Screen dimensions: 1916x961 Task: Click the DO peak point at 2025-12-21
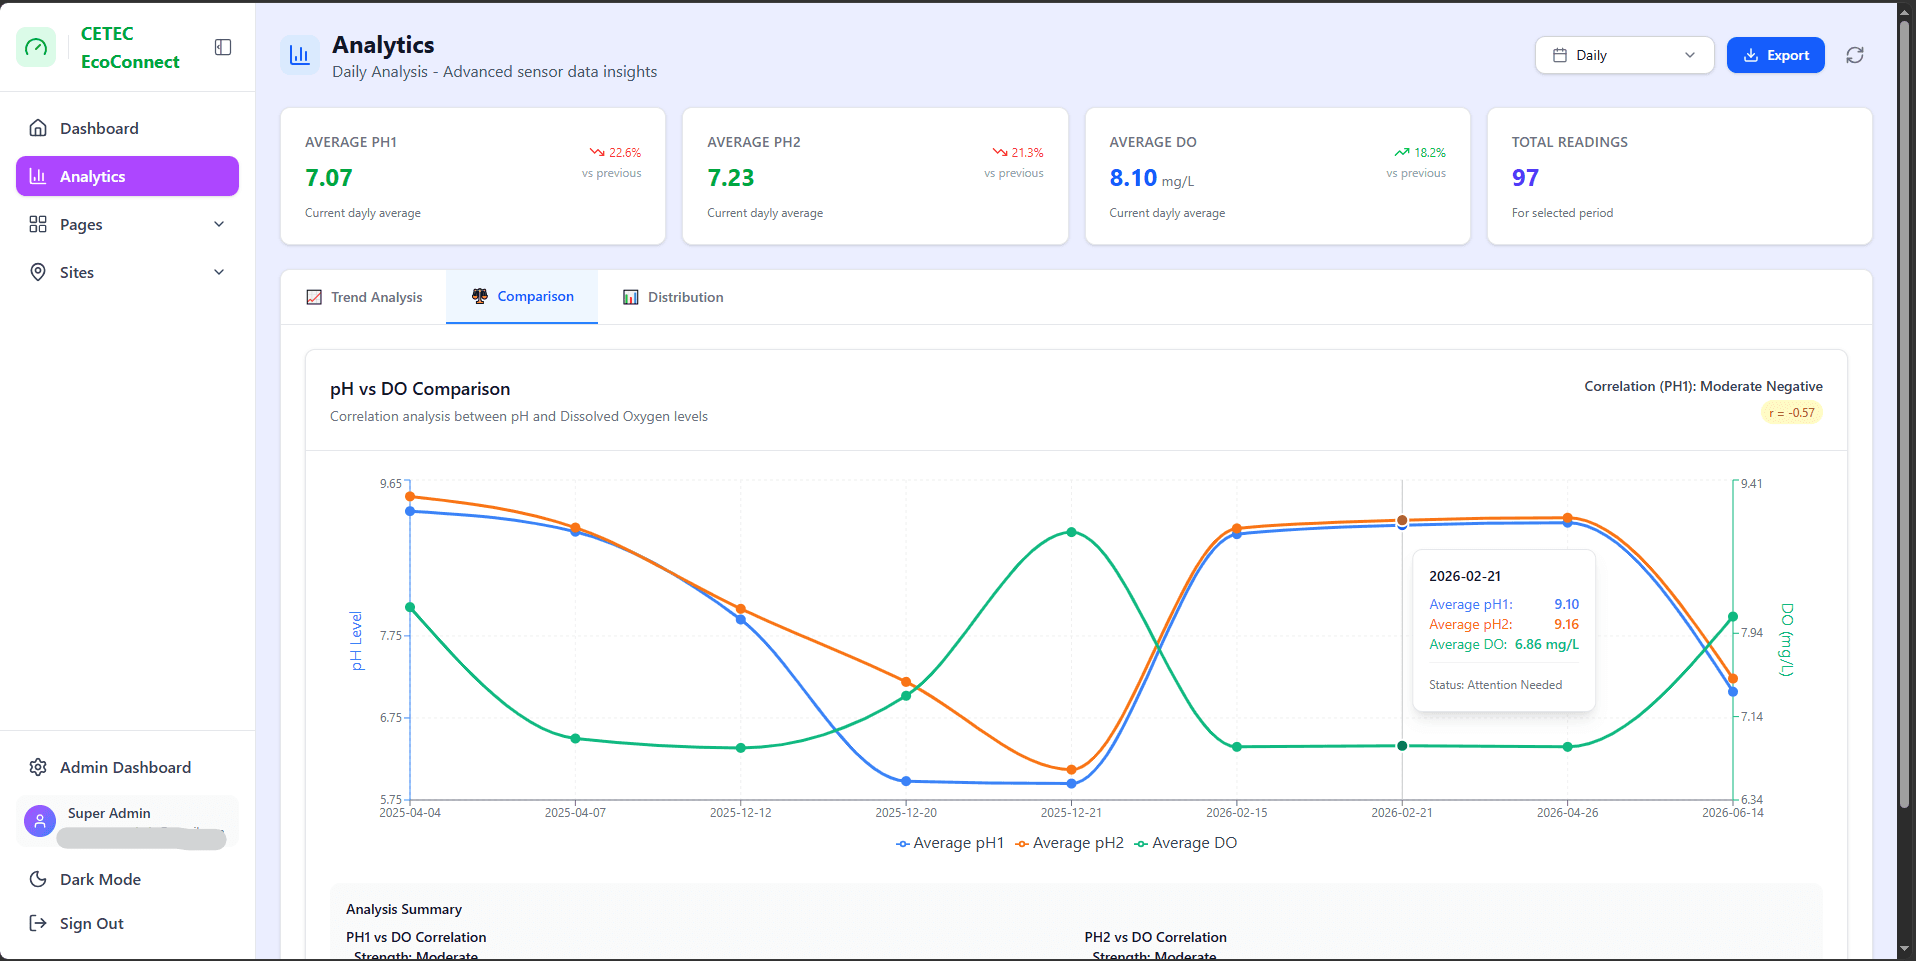click(1071, 532)
